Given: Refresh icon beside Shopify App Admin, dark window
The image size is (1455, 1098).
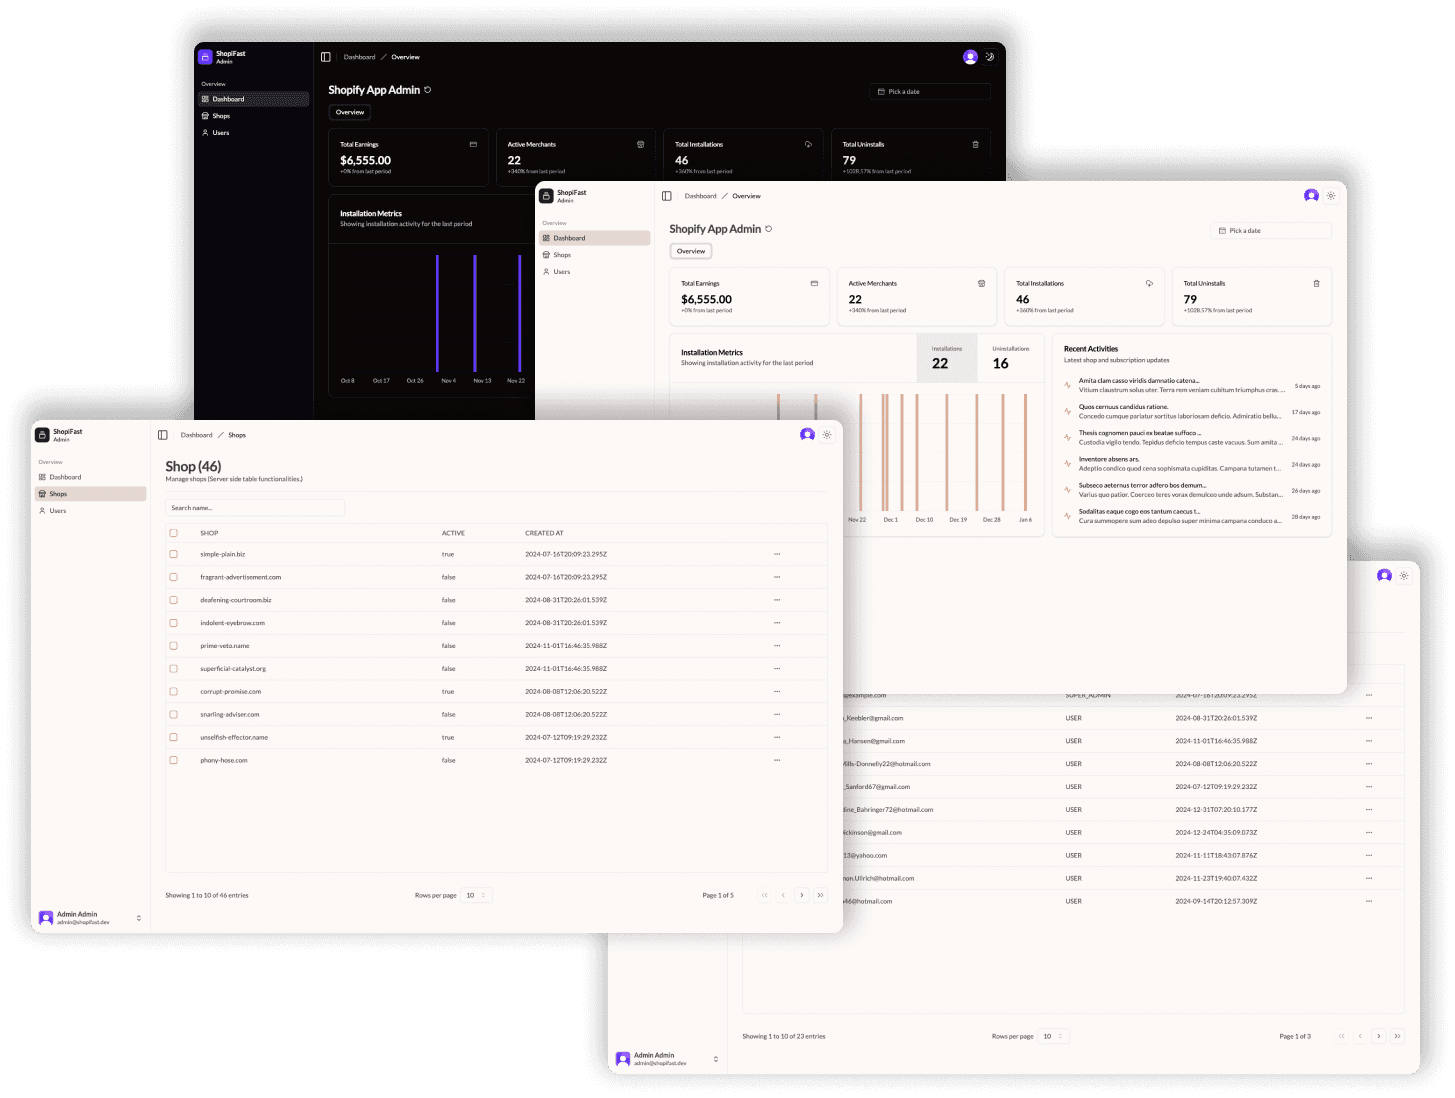Looking at the screenshot, I should [x=428, y=90].
